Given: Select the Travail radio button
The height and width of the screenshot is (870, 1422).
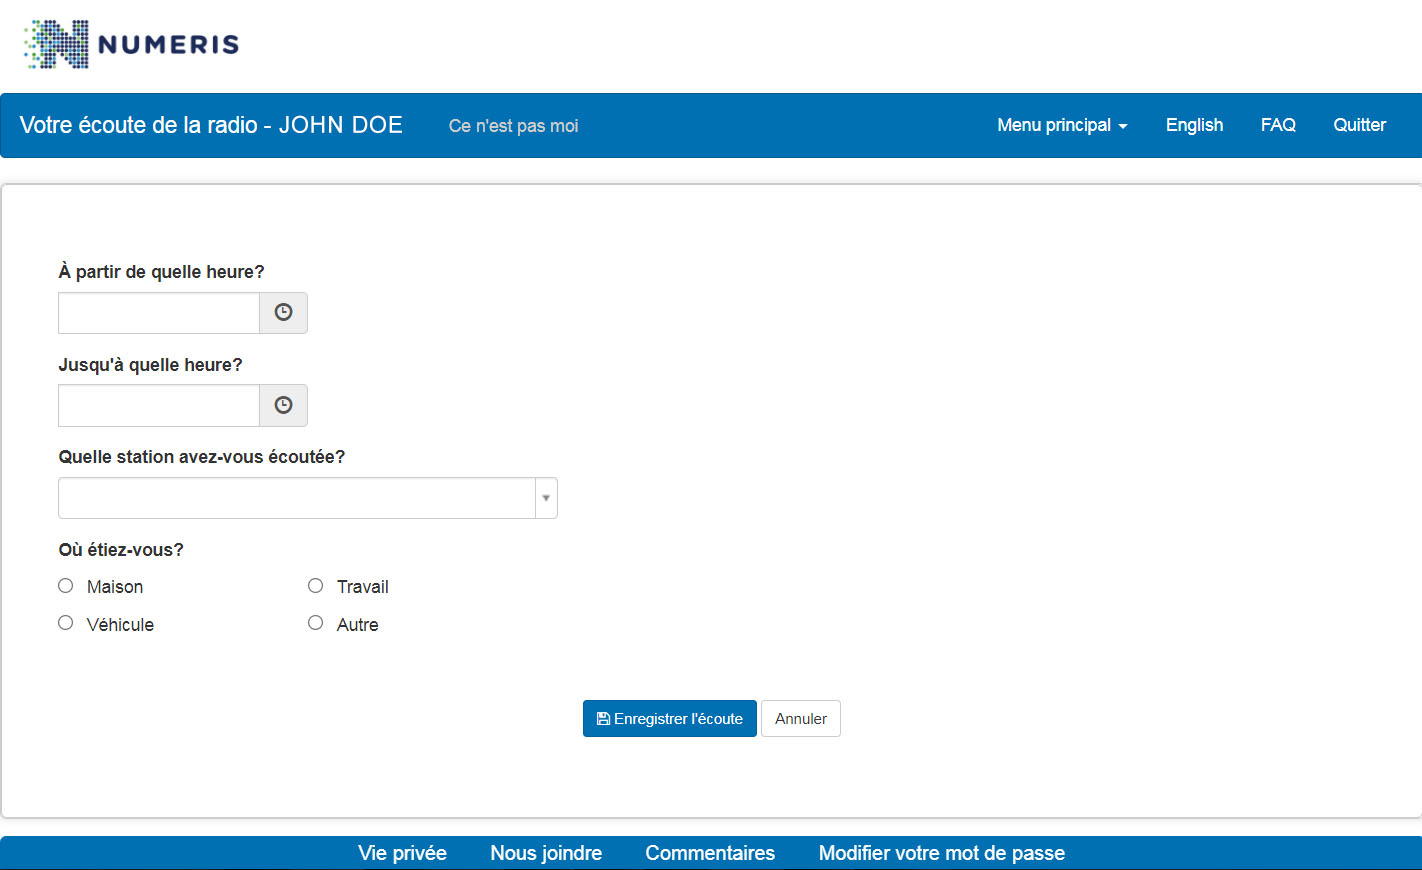Looking at the screenshot, I should click(x=316, y=586).
